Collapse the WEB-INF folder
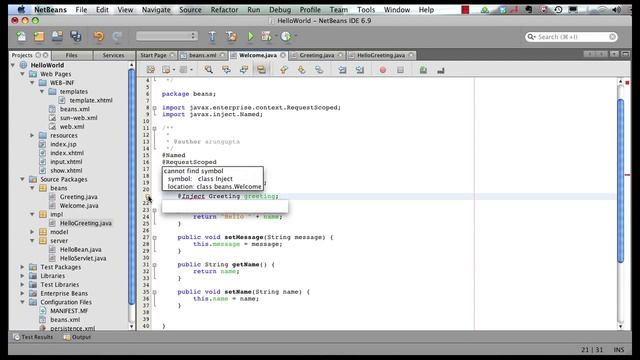 (x=33, y=83)
